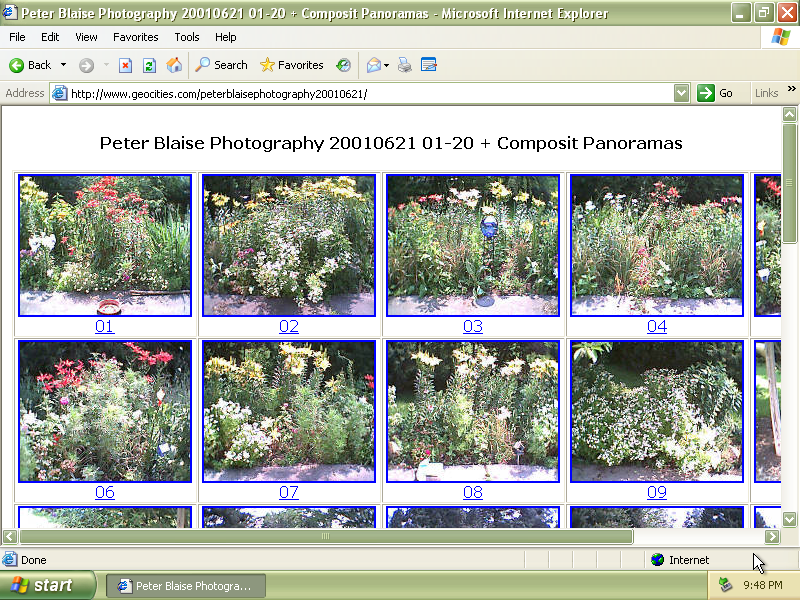
Task: Open photo link 06
Action: pyautogui.click(x=105, y=492)
